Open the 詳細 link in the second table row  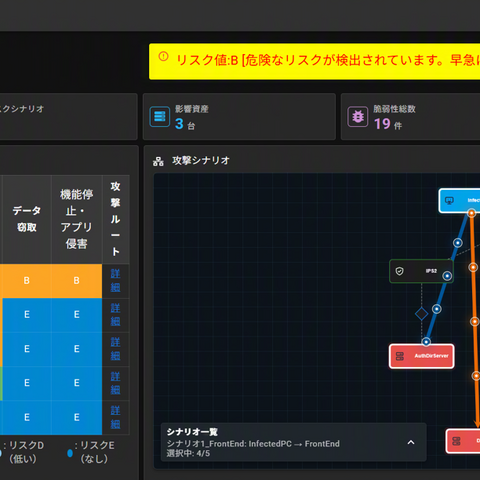click(115, 315)
